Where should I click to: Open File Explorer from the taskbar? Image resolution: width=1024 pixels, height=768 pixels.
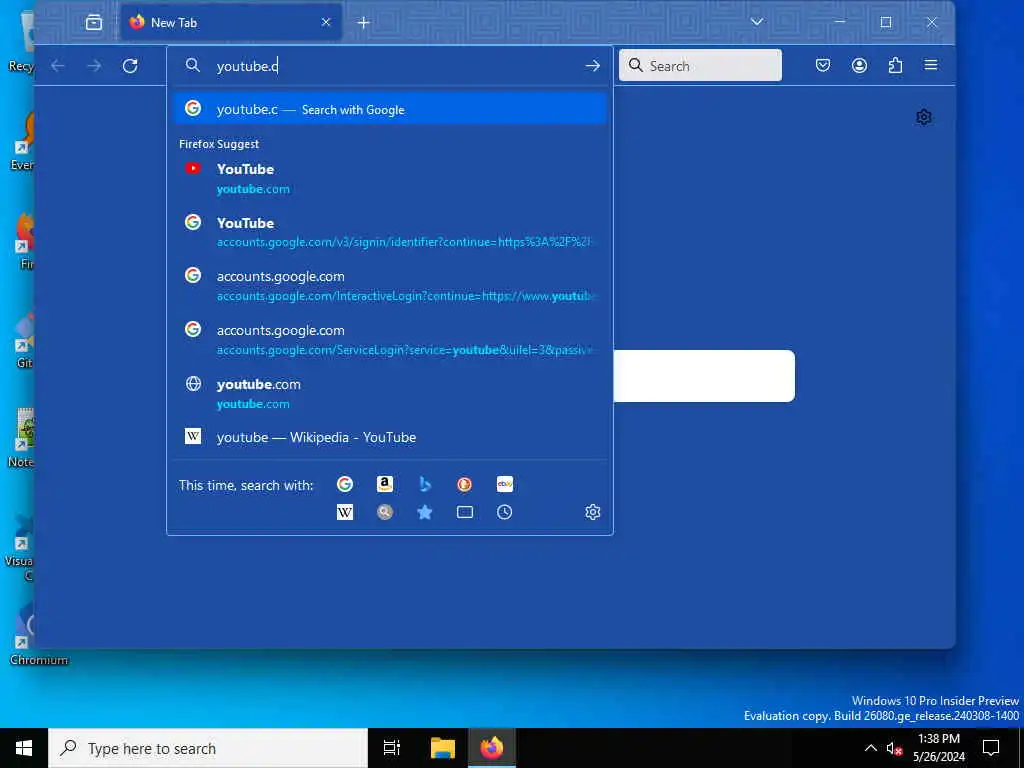[442, 748]
